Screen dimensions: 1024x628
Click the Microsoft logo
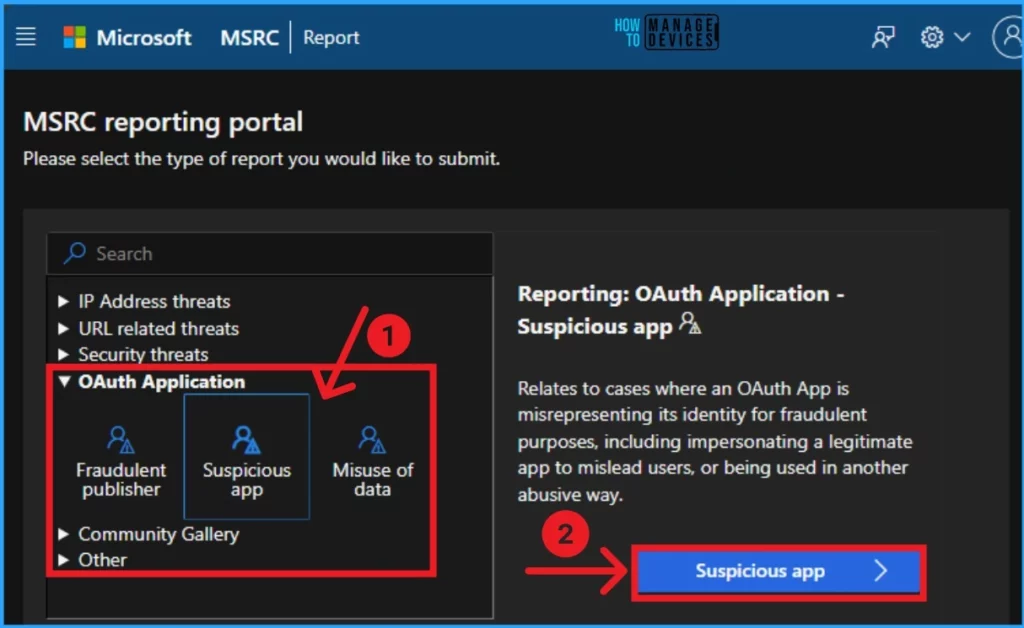pos(74,37)
